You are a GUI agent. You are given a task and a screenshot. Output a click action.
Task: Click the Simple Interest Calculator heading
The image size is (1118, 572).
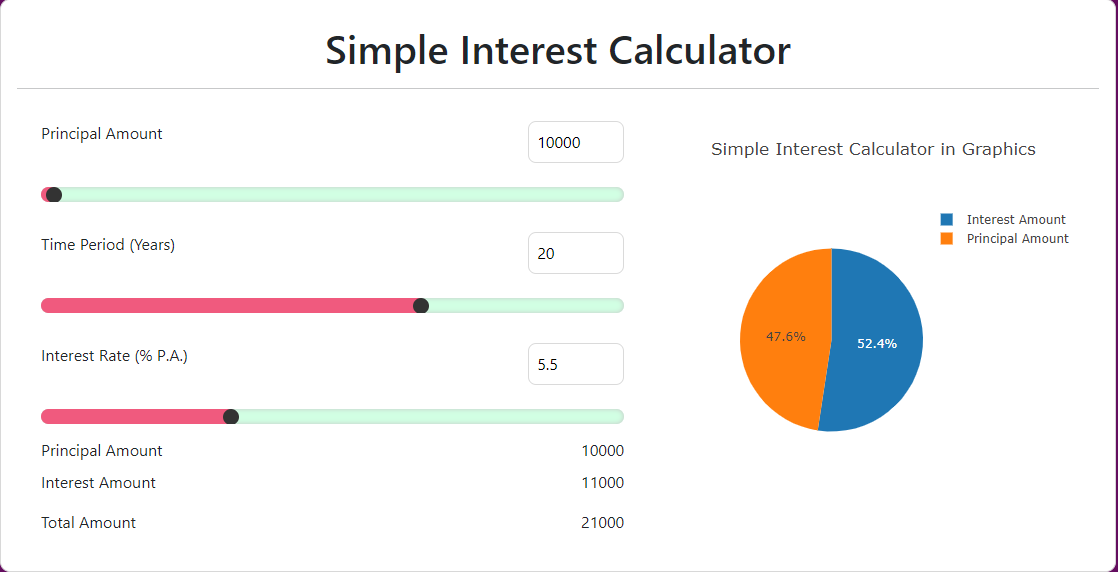tap(558, 51)
